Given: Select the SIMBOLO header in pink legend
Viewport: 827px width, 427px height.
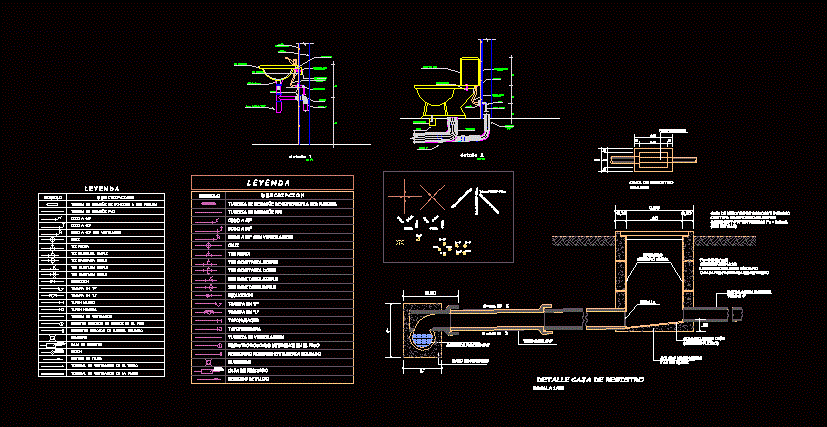Looking at the screenshot, I should 209,195.
